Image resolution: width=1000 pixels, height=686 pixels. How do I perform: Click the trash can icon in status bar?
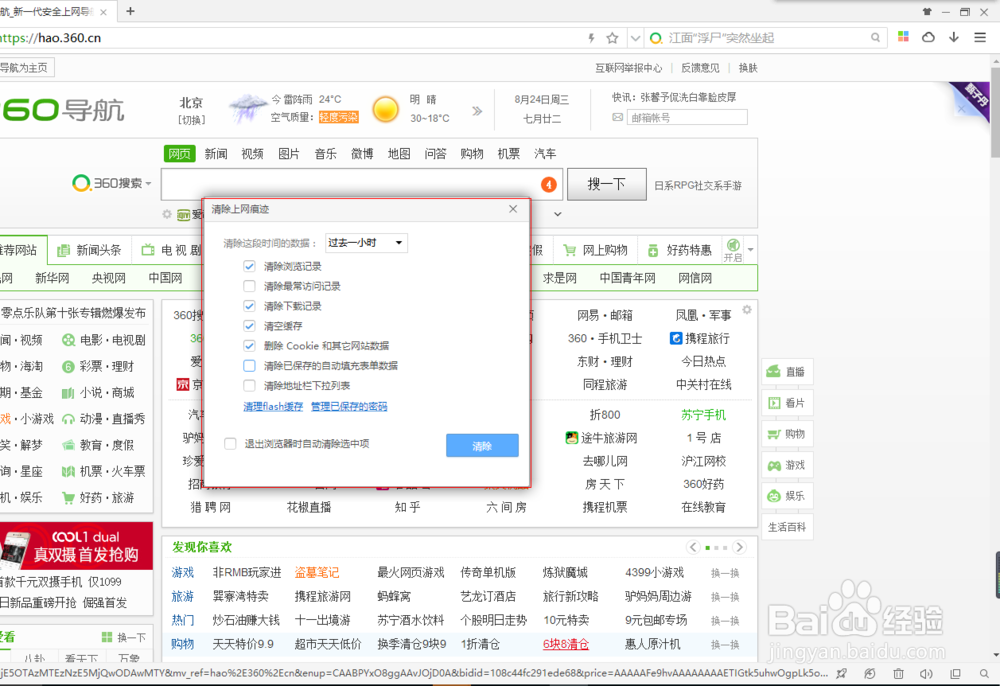coord(898,673)
